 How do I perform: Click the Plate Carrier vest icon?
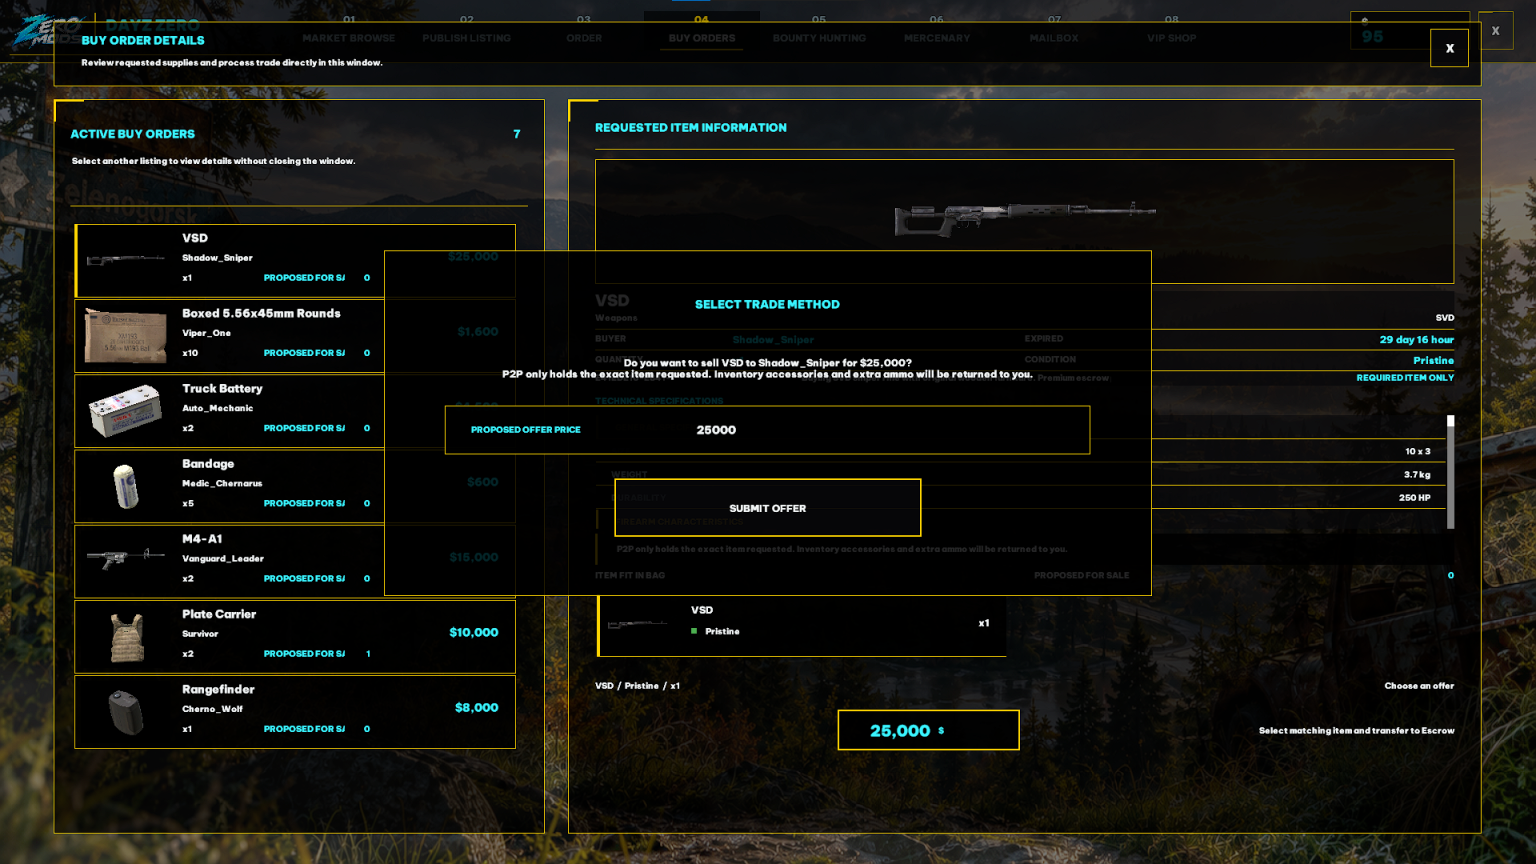(127, 638)
